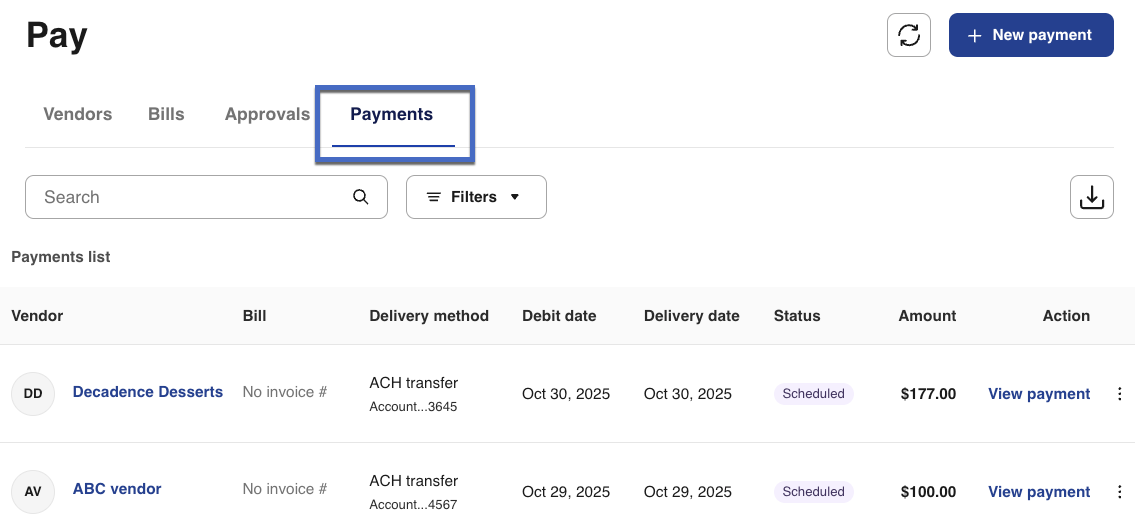Viewport: 1141px width, 524px height.
Task: Select the Payments tab
Action: click(x=391, y=114)
